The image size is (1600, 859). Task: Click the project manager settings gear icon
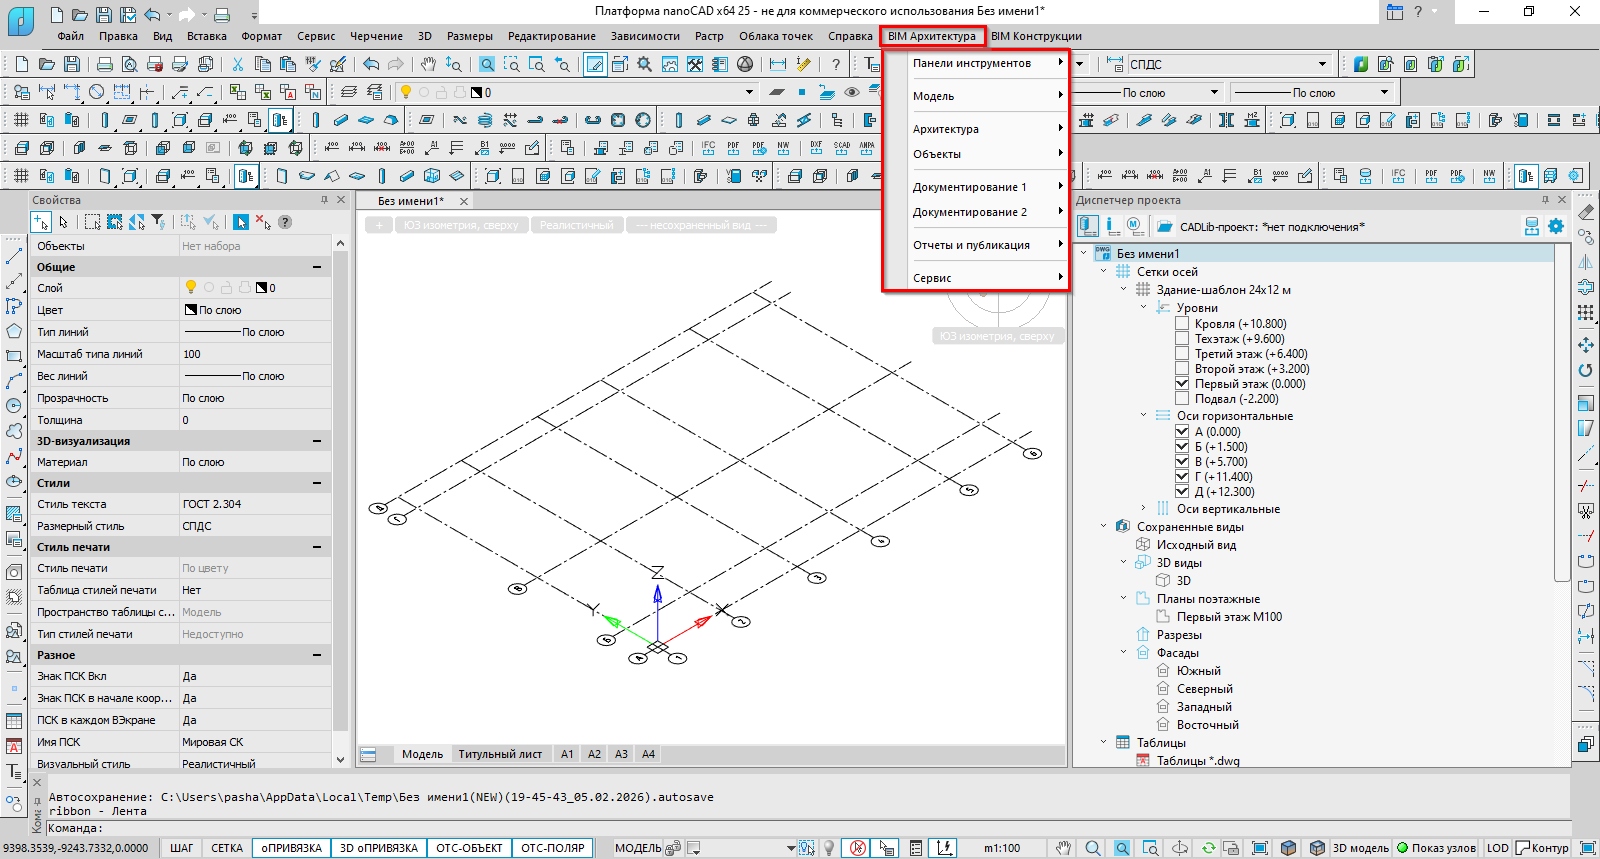pyautogui.click(x=1556, y=227)
